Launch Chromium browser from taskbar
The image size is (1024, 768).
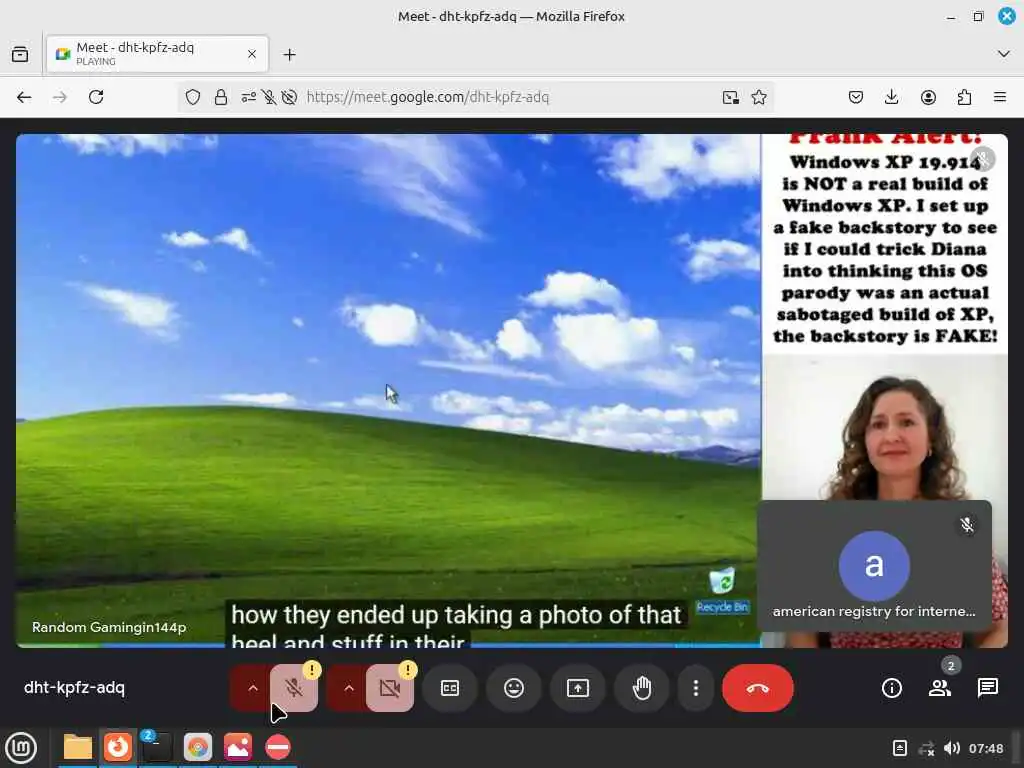198,747
